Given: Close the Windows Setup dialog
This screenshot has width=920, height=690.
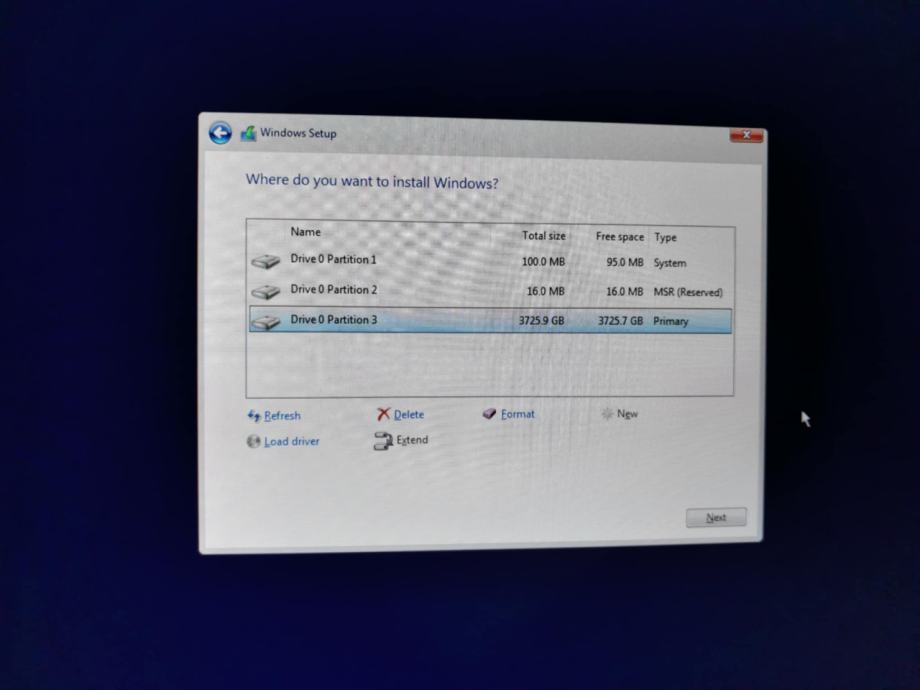Looking at the screenshot, I should 746,136.
